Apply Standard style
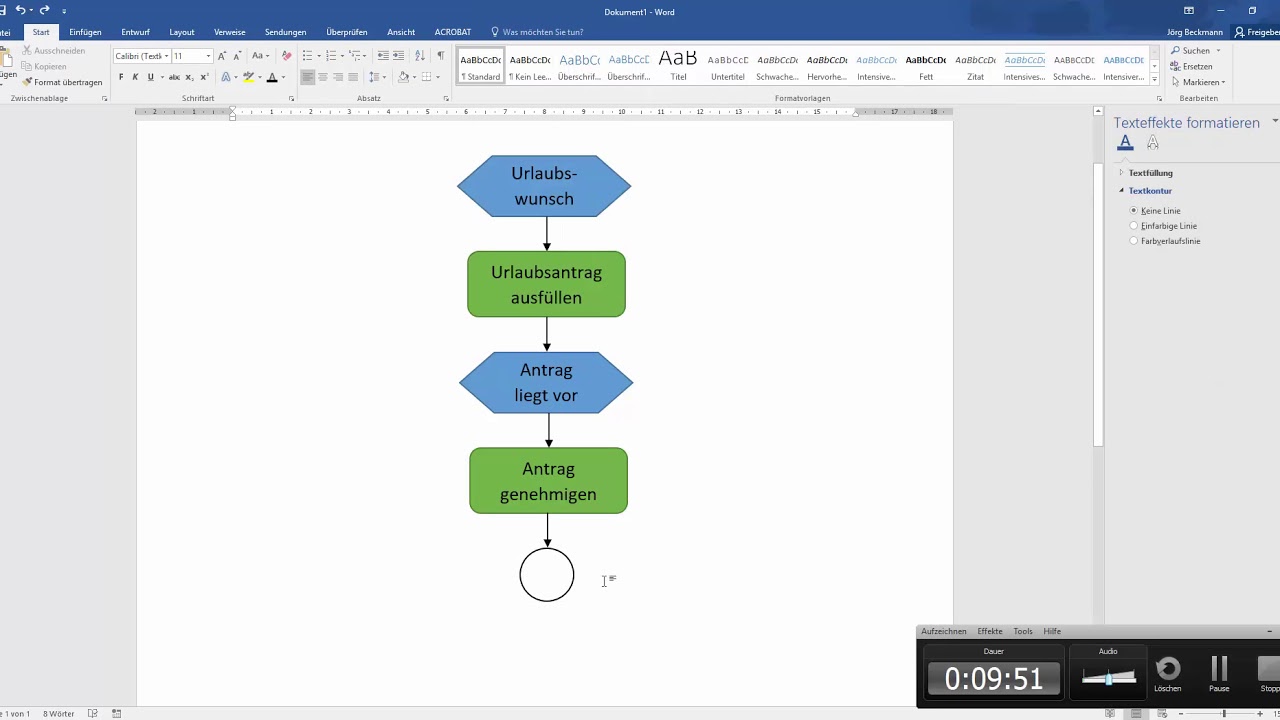Screen dimensions: 1280x720 (x=481, y=66)
